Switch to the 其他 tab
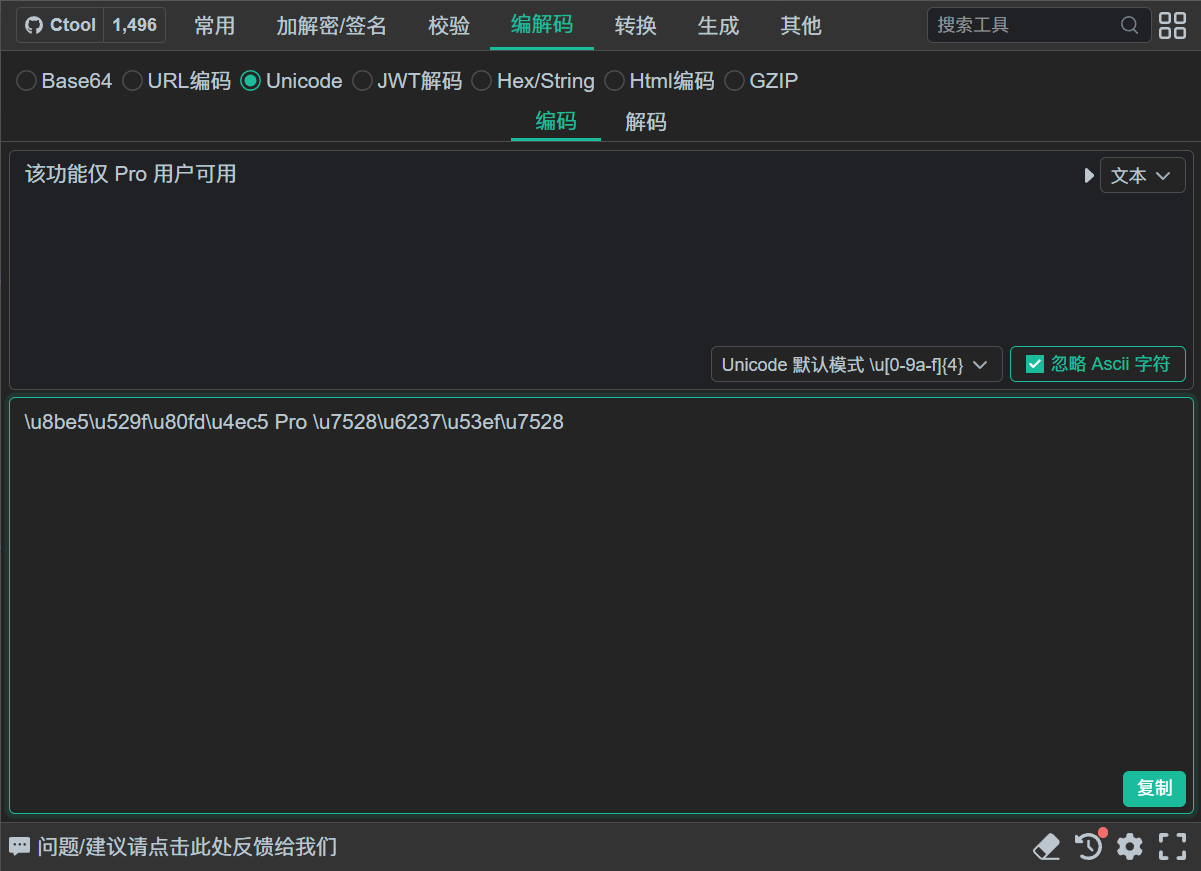The height and width of the screenshot is (871, 1201). click(x=801, y=26)
